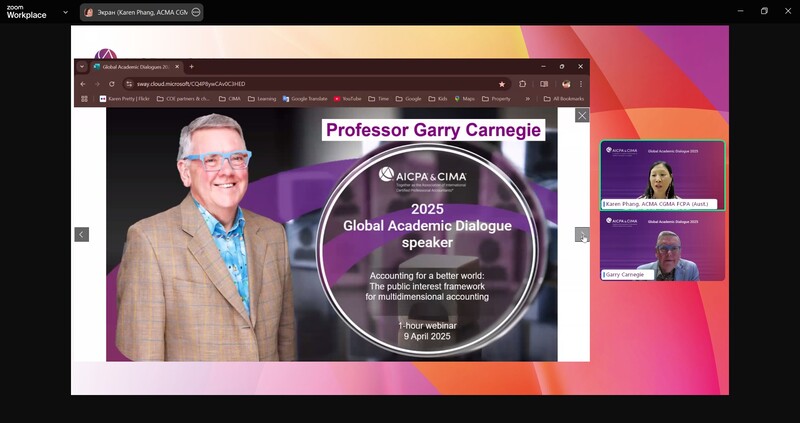Open screen share tab more options button
The image size is (800, 423).
point(196,12)
